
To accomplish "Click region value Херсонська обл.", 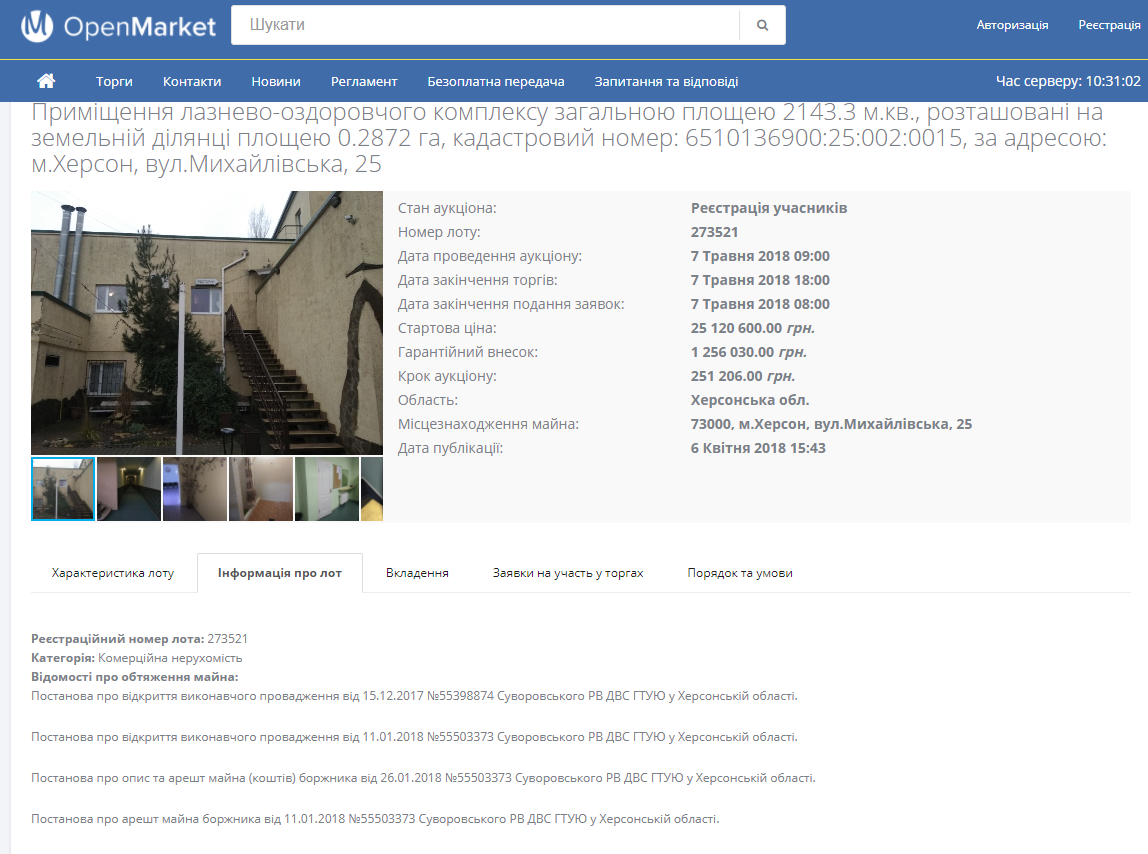I will pyautogui.click(x=750, y=401).
